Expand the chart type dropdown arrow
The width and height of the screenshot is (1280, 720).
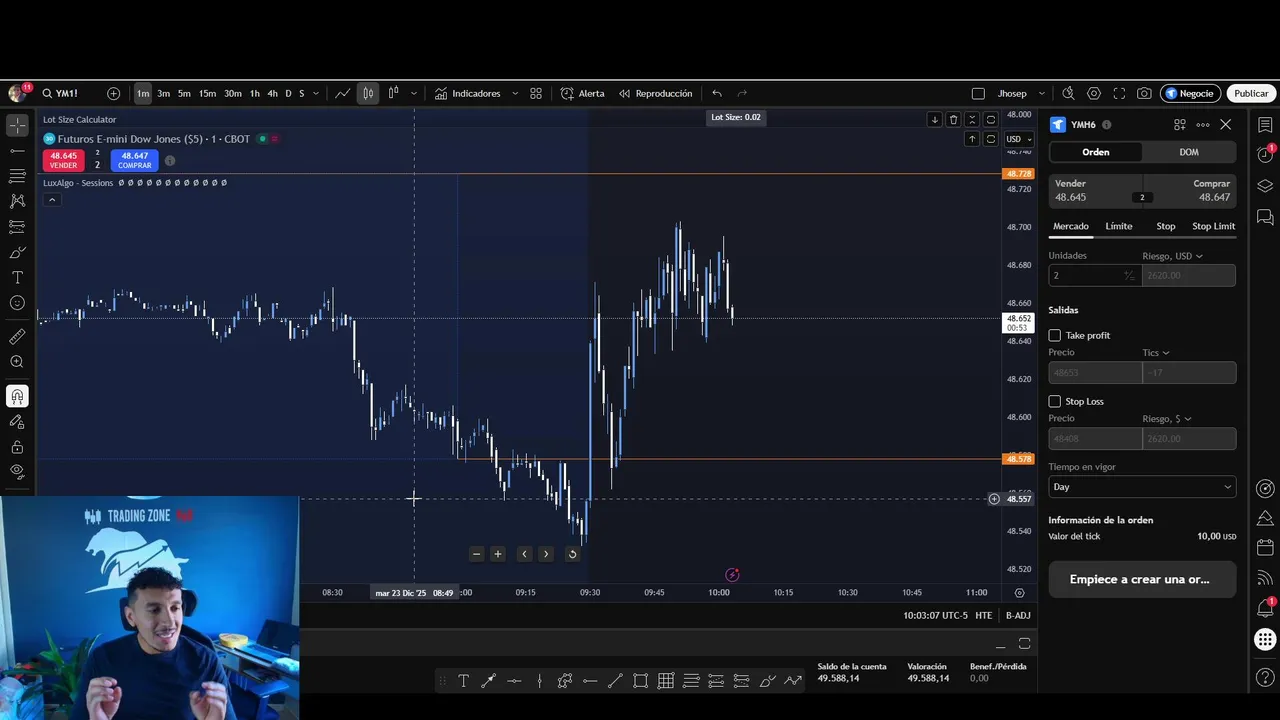(x=414, y=93)
